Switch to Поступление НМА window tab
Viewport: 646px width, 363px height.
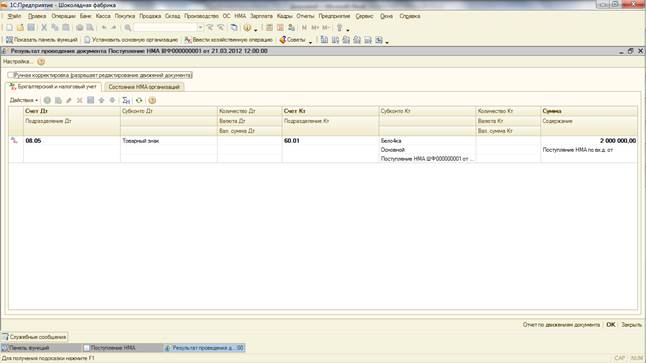[x=122, y=348]
